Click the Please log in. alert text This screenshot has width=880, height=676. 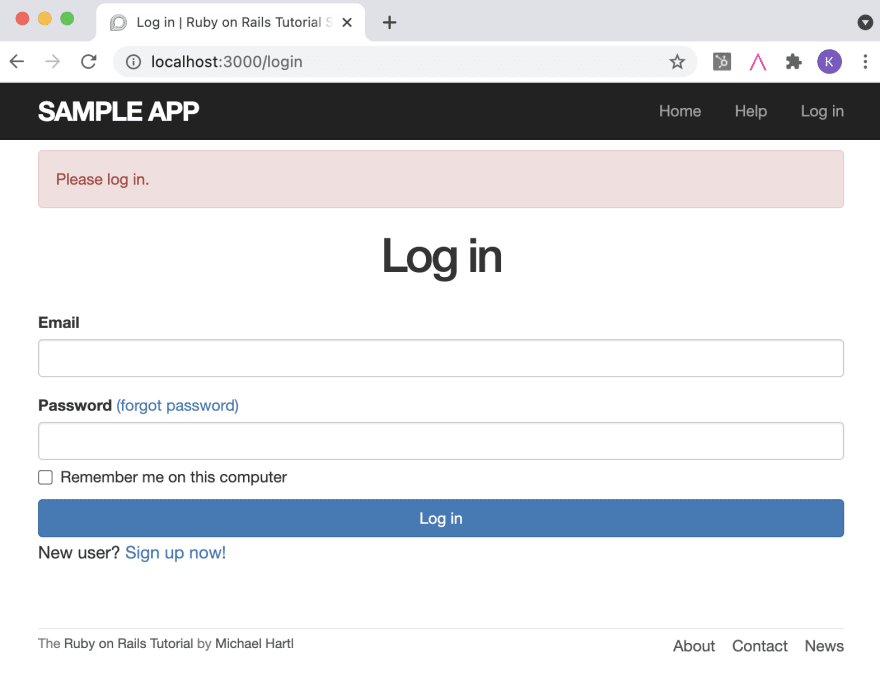pos(102,179)
